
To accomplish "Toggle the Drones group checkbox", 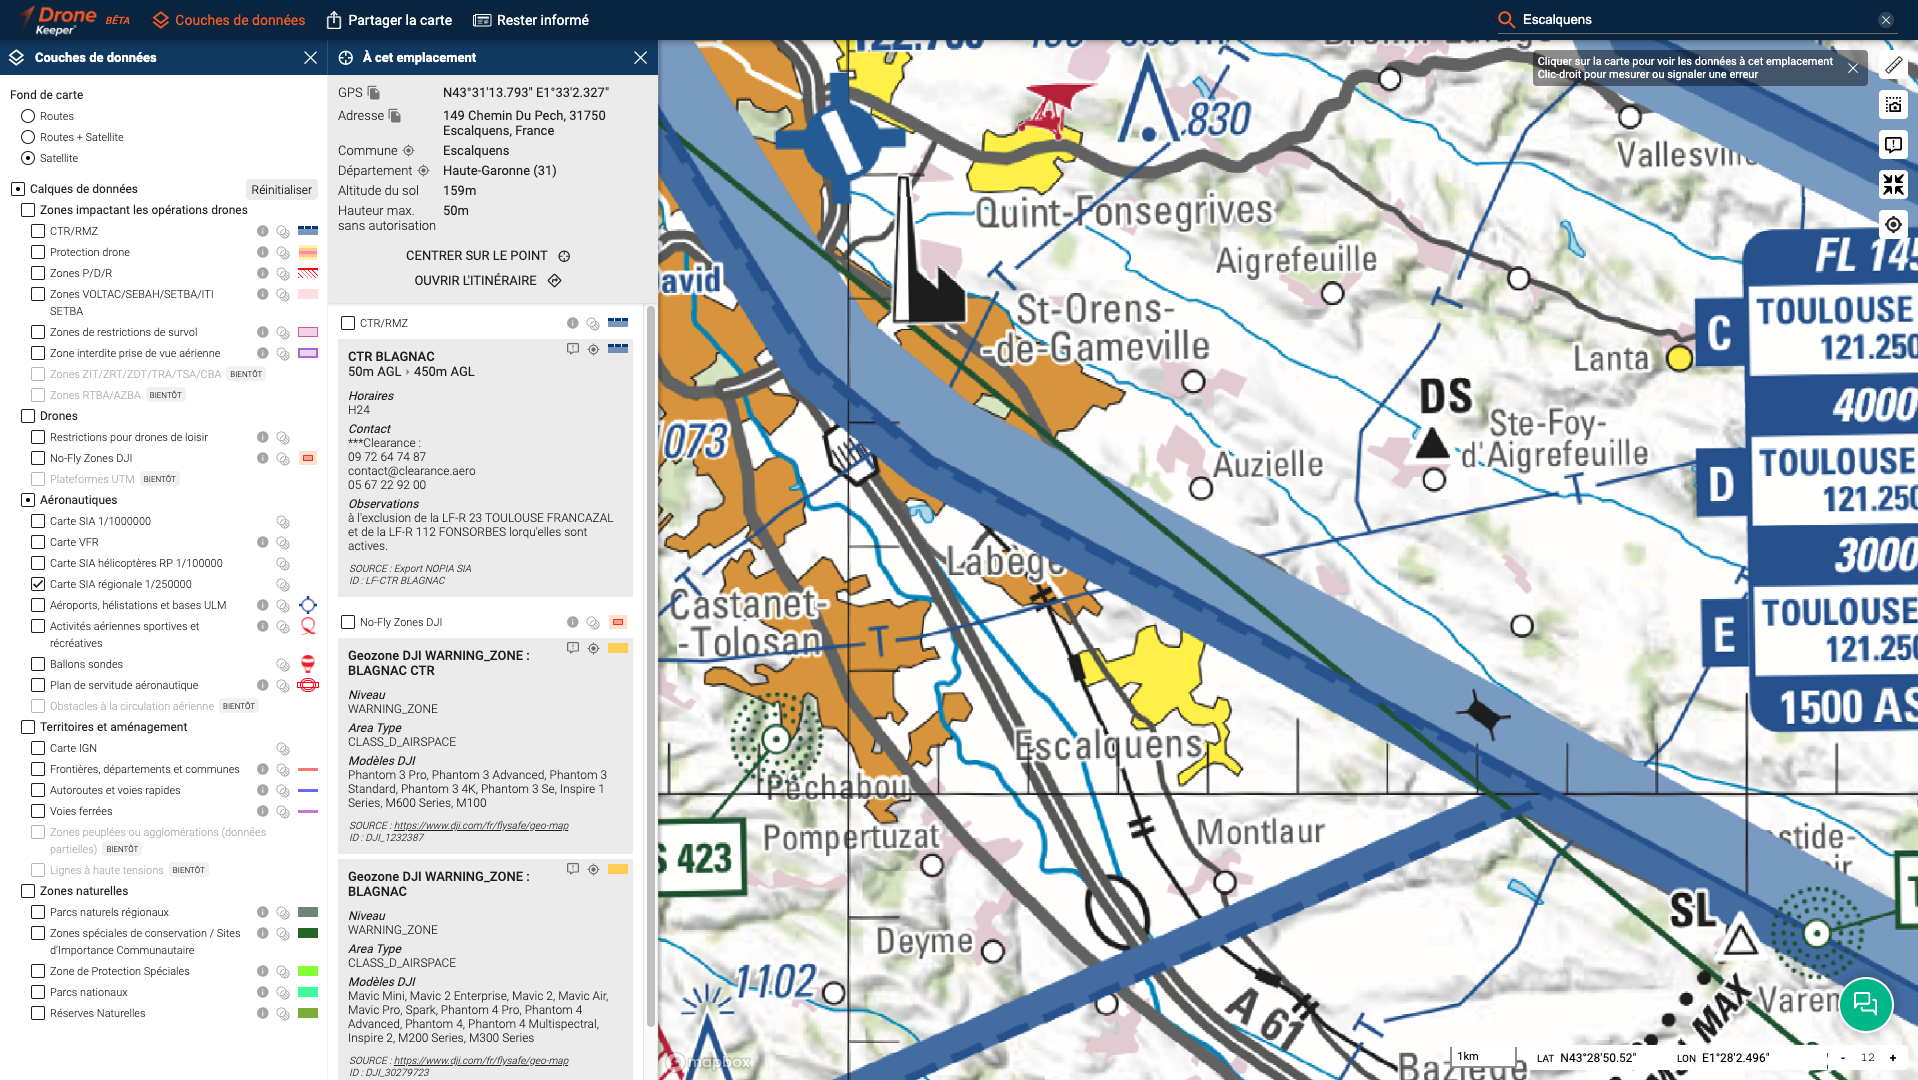I will point(28,416).
